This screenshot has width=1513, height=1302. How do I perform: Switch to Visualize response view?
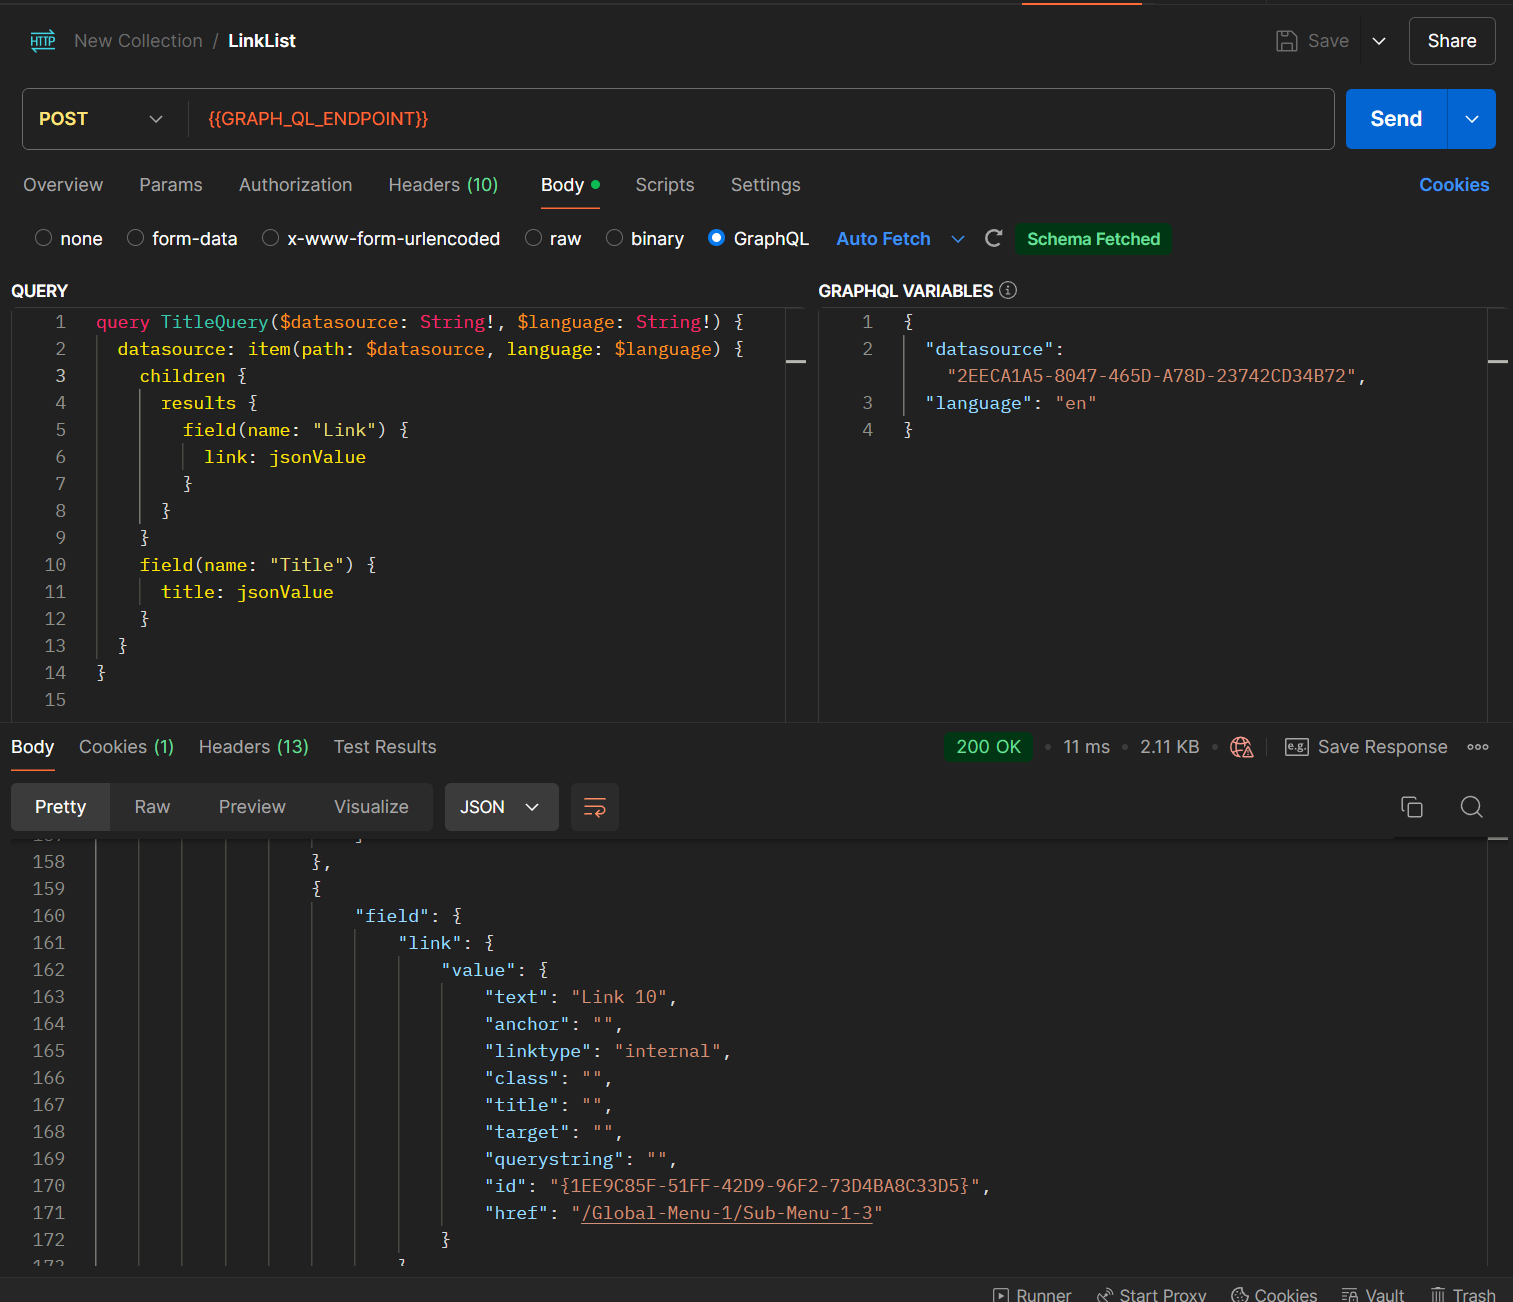(x=371, y=807)
